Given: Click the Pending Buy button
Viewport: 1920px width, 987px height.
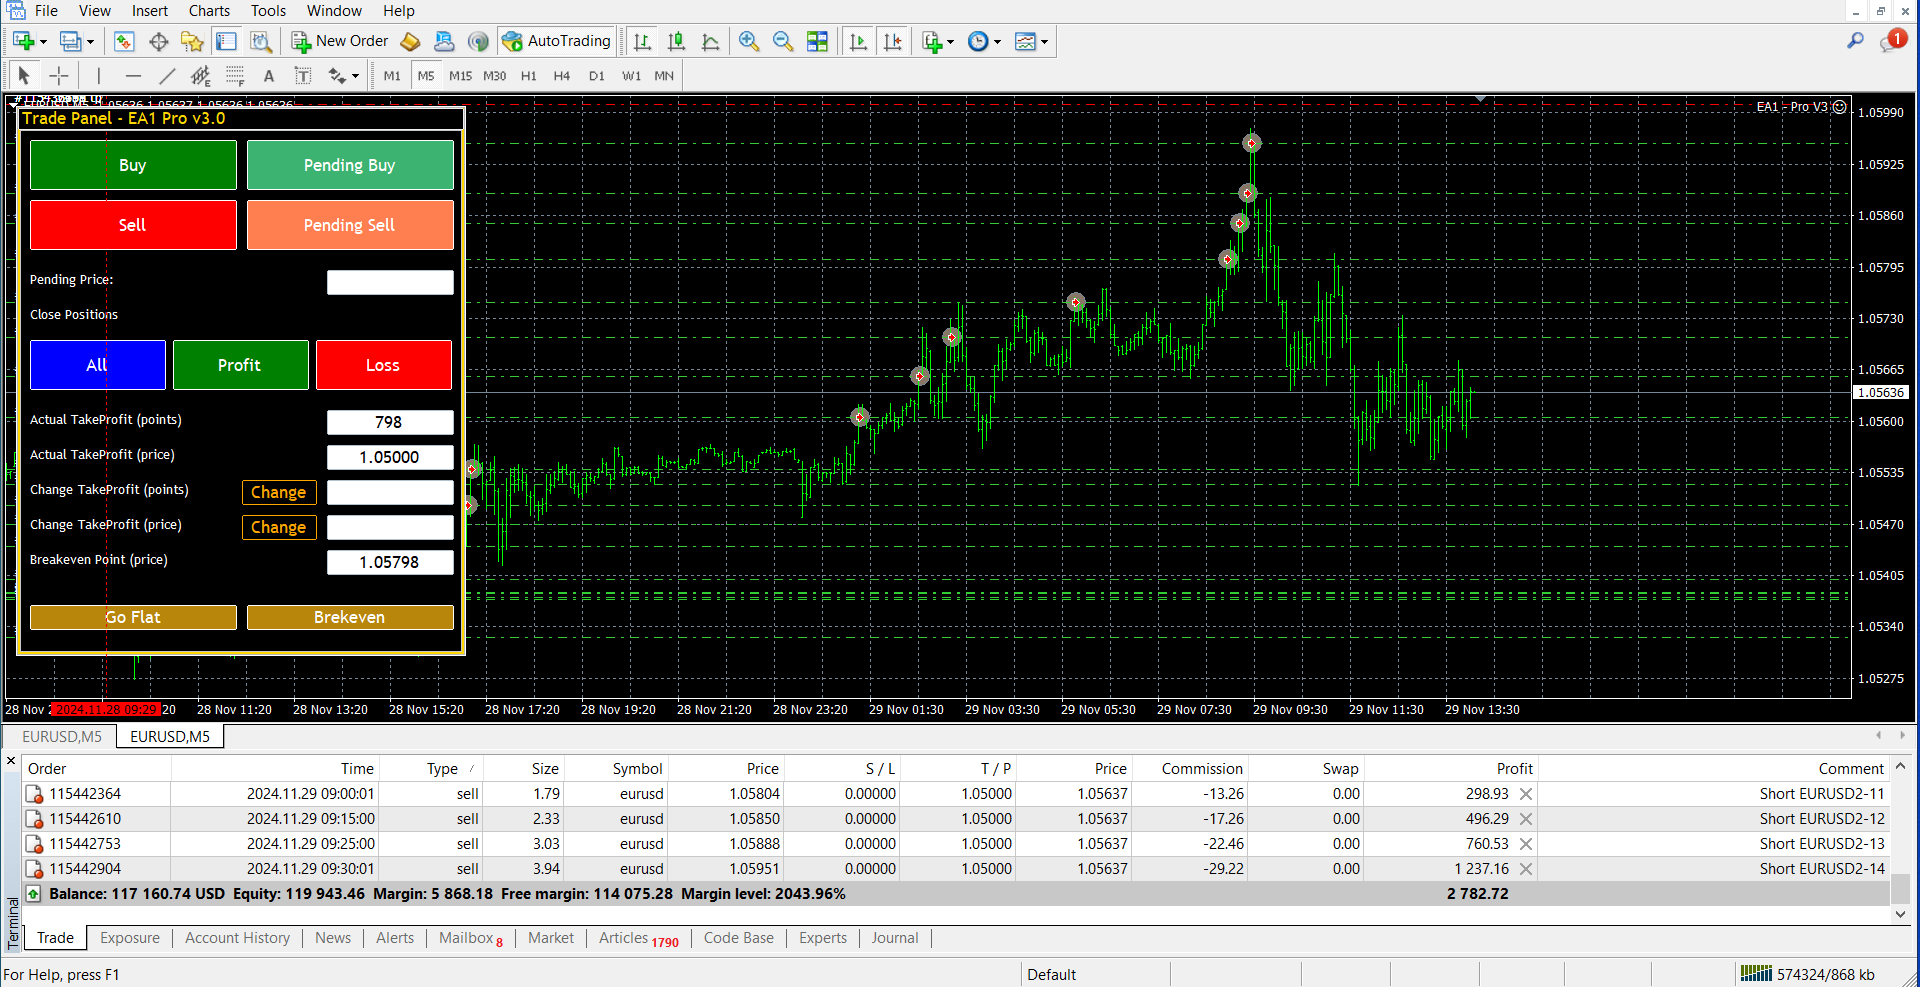Looking at the screenshot, I should pyautogui.click(x=350, y=165).
